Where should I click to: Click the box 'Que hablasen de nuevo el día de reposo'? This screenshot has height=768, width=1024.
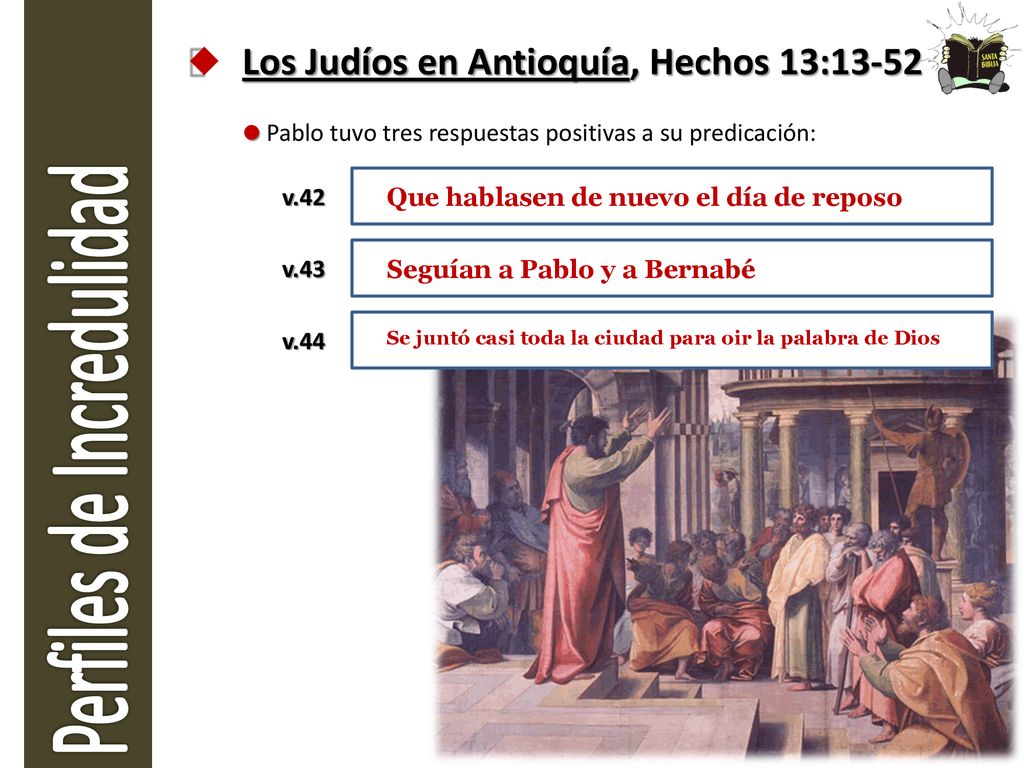tap(672, 197)
